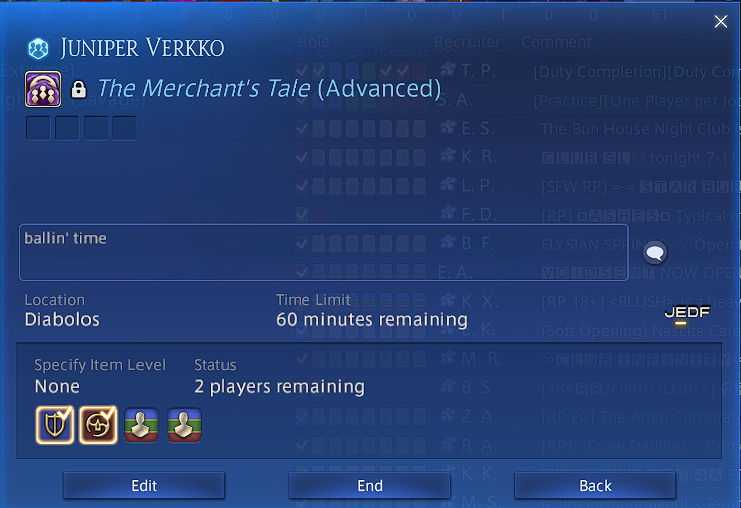The image size is (741, 508).
Task: Click the fourth empty objective box under title
Action: pos(124,128)
